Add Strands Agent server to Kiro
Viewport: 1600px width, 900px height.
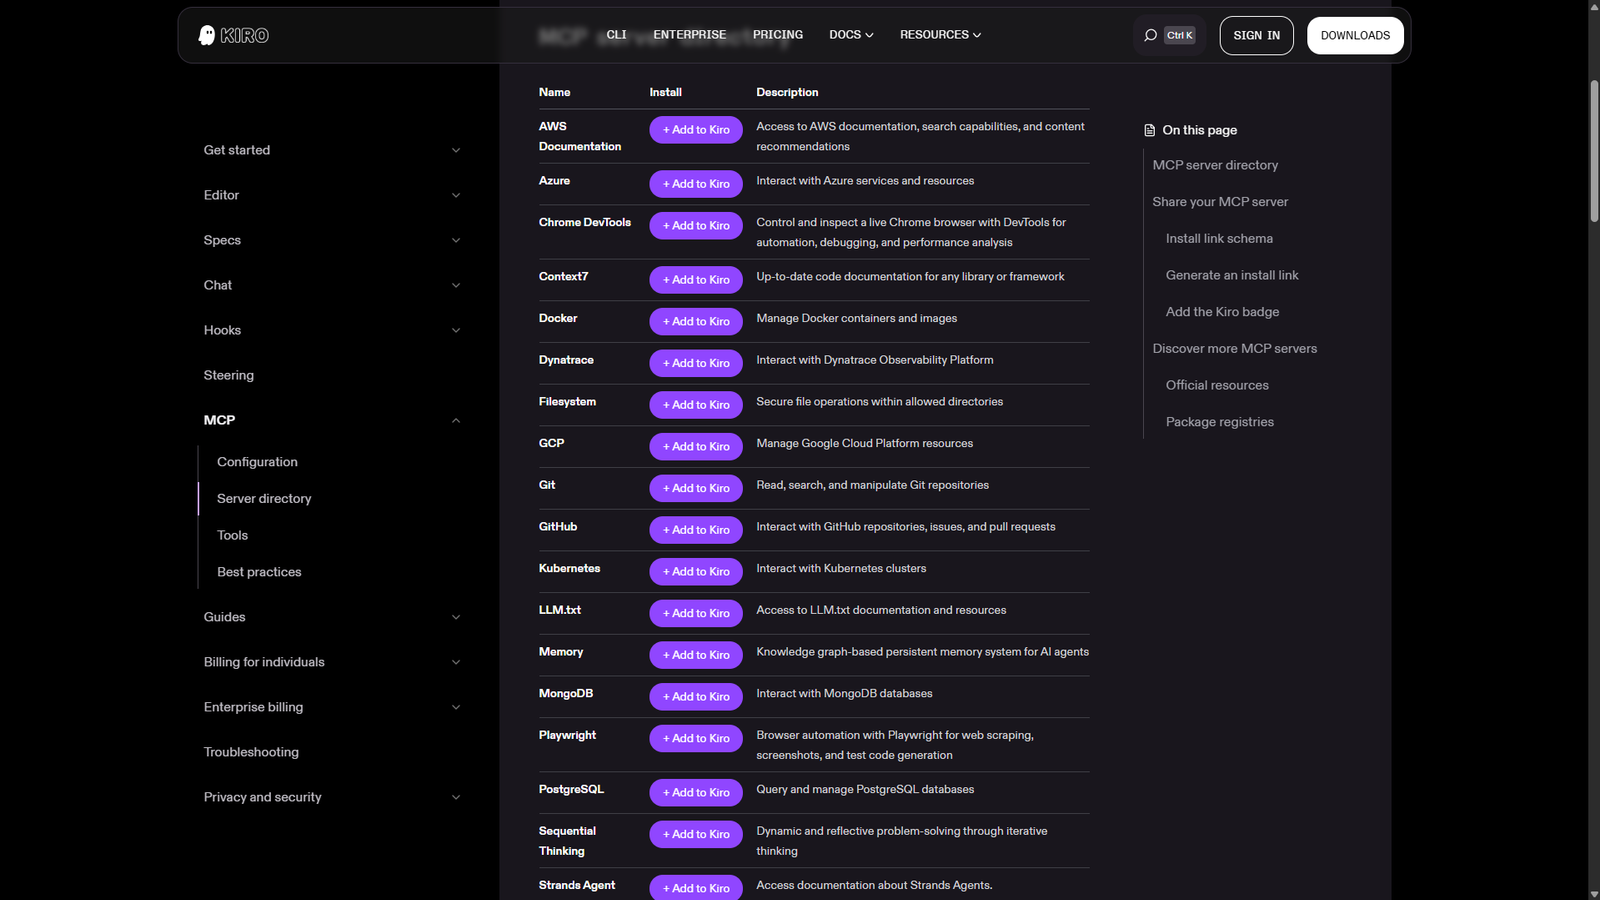tap(696, 888)
